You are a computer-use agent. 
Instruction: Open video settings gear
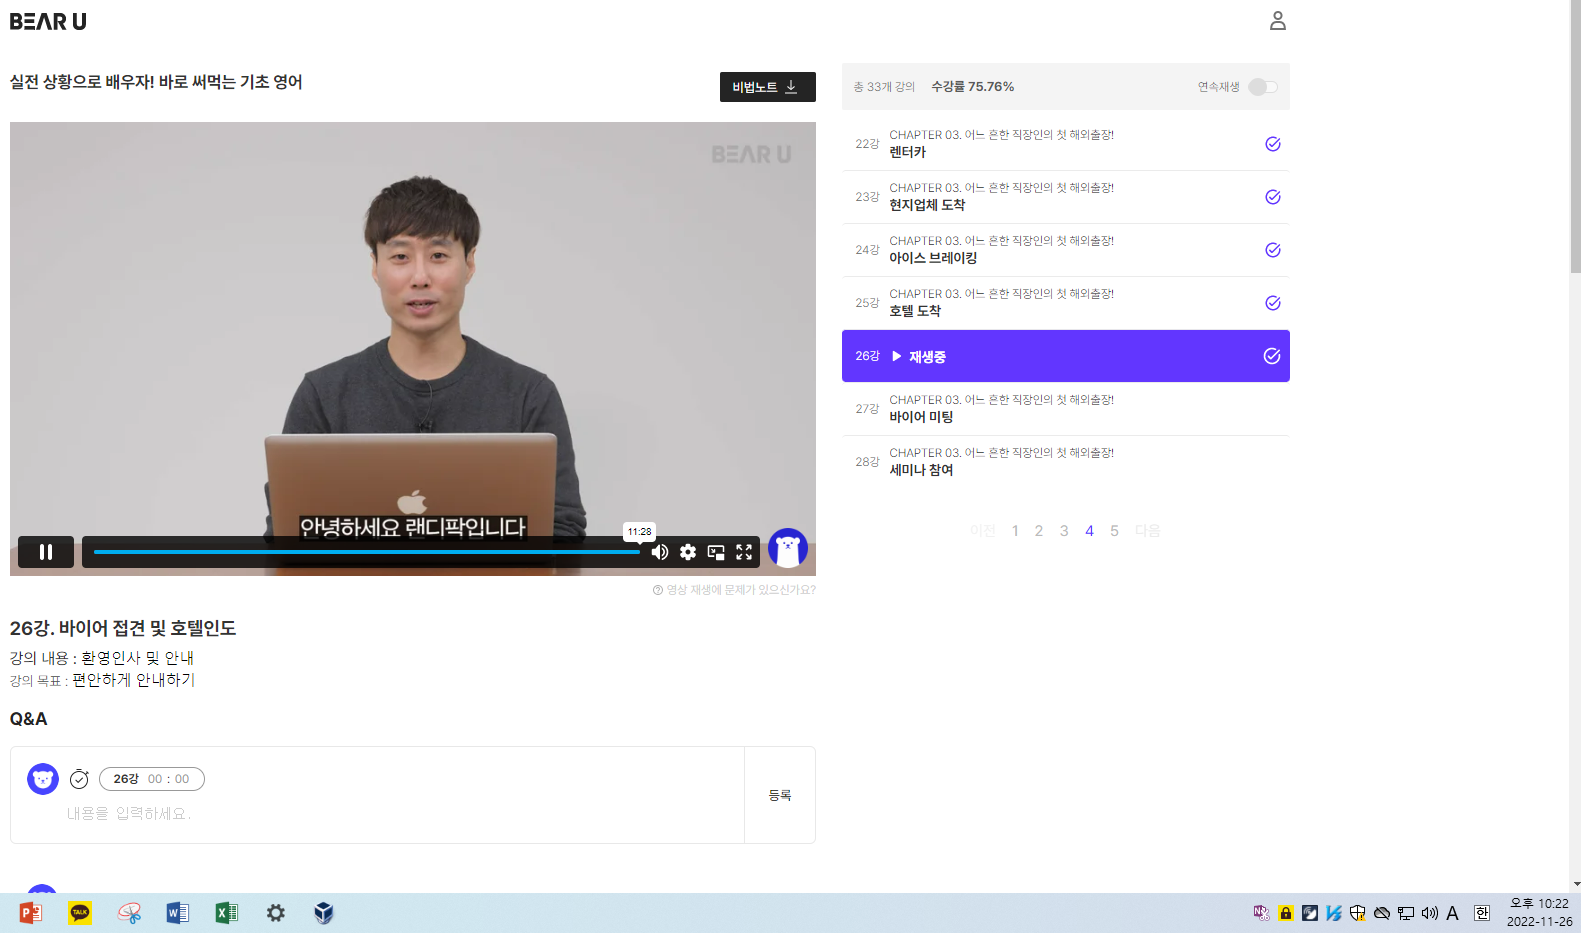pos(688,552)
